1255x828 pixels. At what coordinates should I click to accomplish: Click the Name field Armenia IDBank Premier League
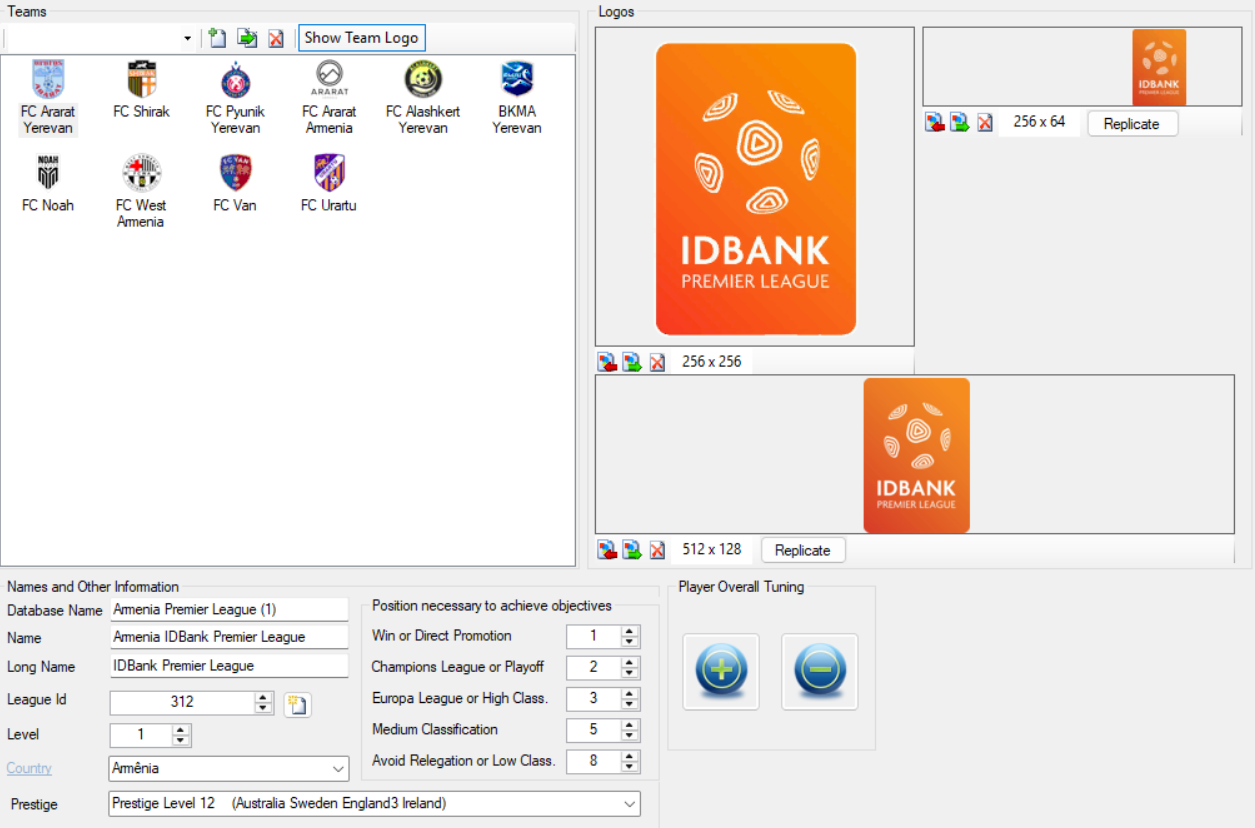(229, 637)
